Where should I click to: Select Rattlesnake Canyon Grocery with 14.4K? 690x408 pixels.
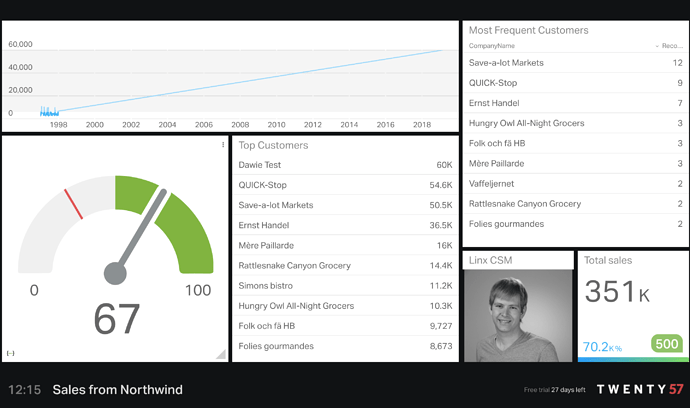[345, 265]
